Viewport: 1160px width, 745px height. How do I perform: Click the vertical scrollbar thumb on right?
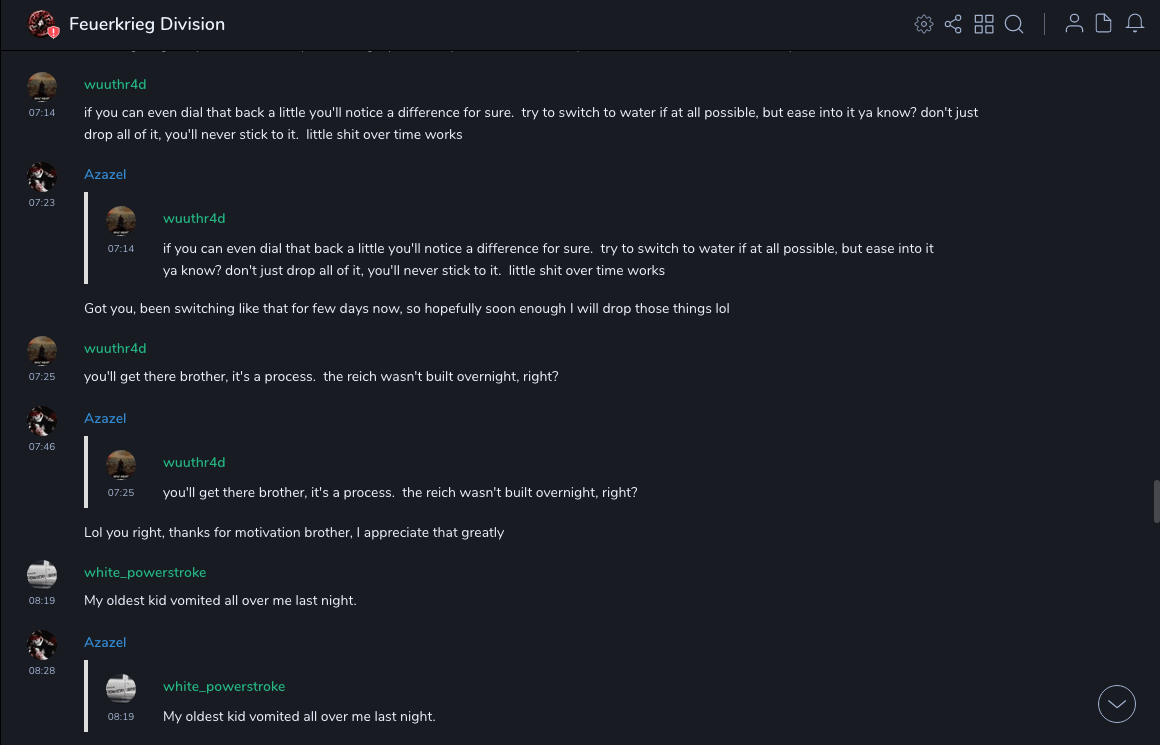click(1156, 500)
